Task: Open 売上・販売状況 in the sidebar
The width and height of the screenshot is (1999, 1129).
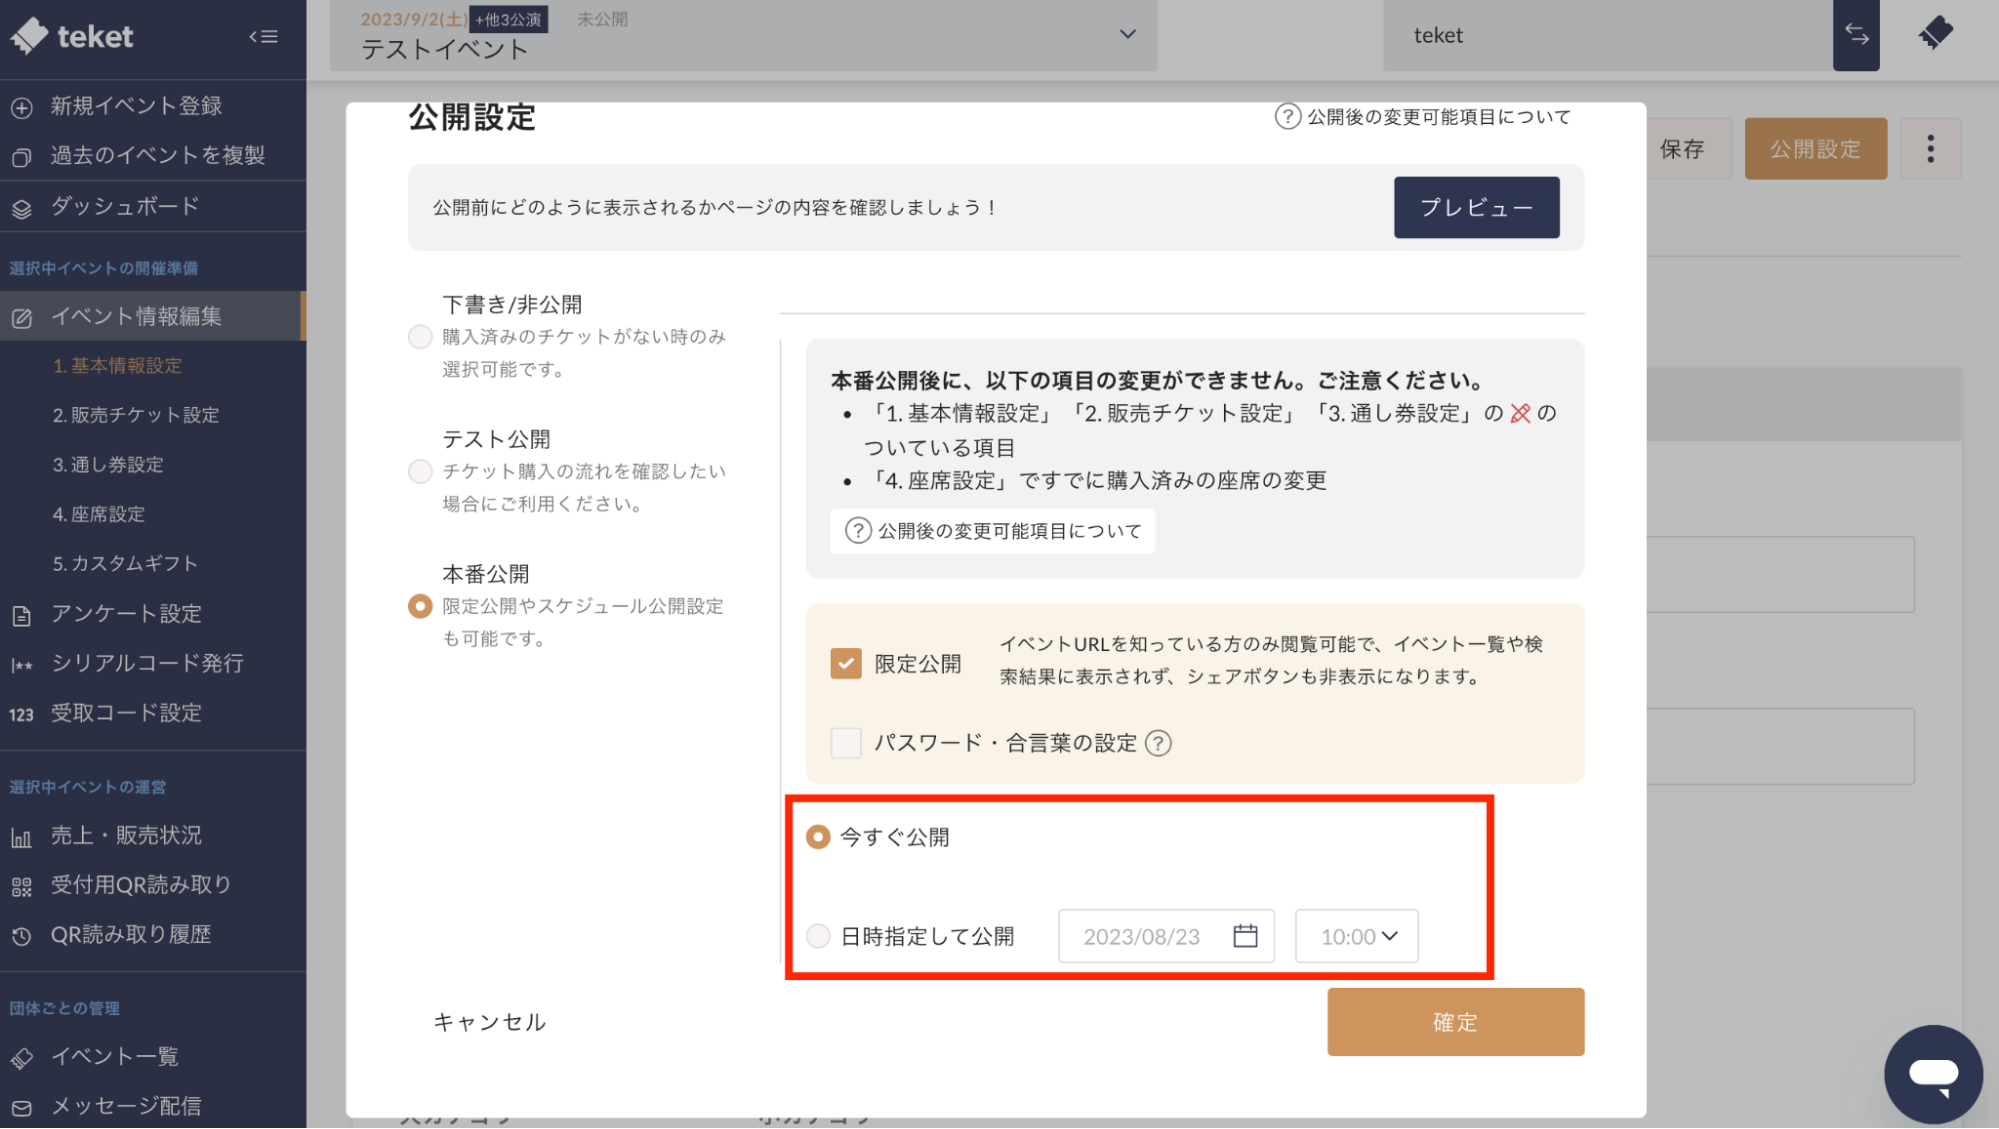Action: point(126,835)
